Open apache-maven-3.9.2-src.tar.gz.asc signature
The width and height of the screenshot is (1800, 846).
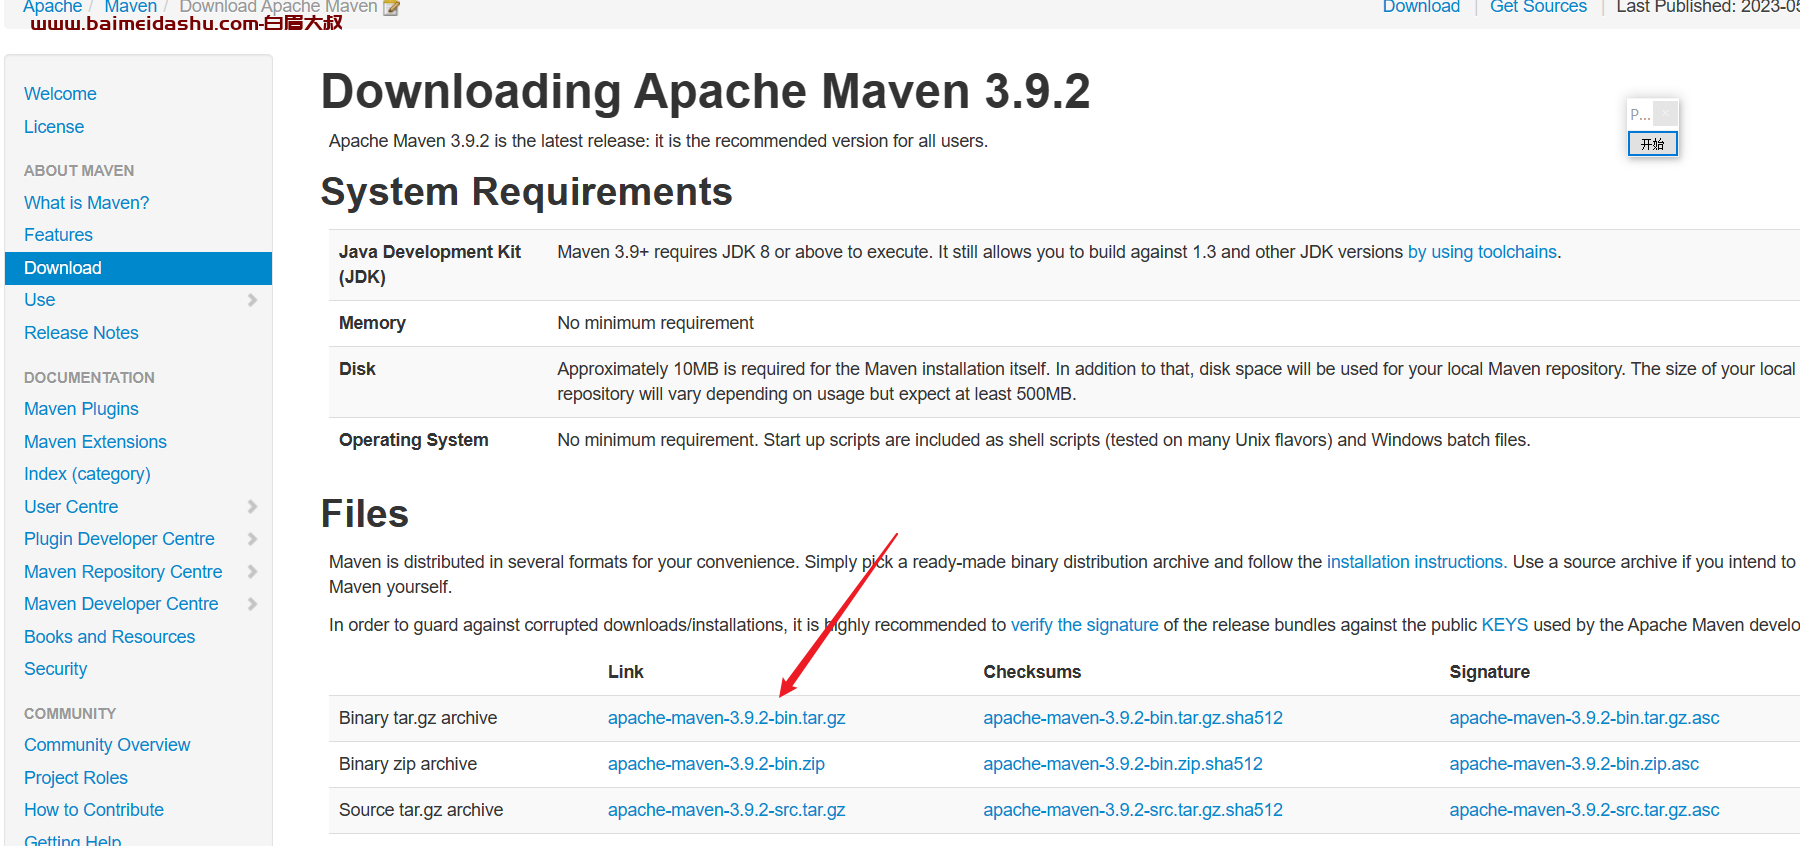(x=1584, y=810)
